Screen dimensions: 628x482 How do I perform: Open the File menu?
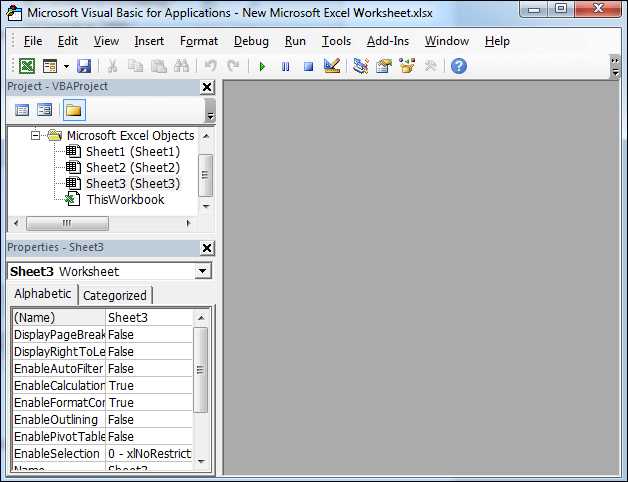click(x=32, y=41)
